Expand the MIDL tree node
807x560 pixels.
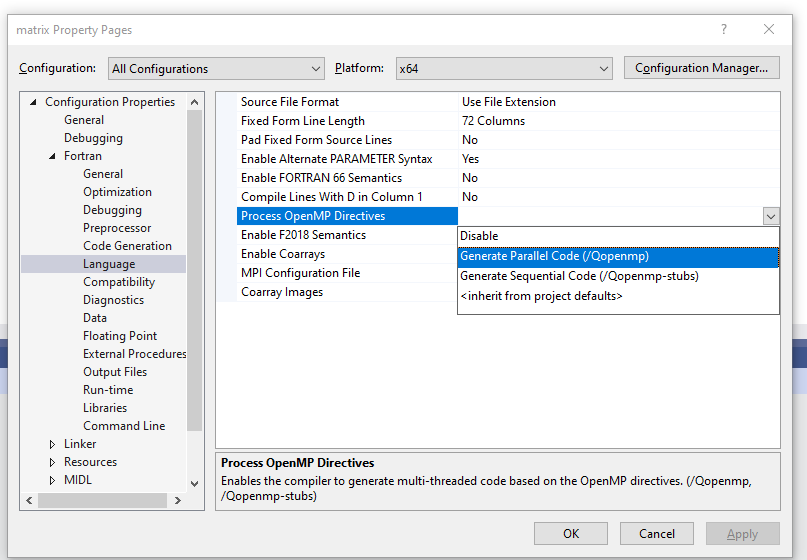[53, 480]
